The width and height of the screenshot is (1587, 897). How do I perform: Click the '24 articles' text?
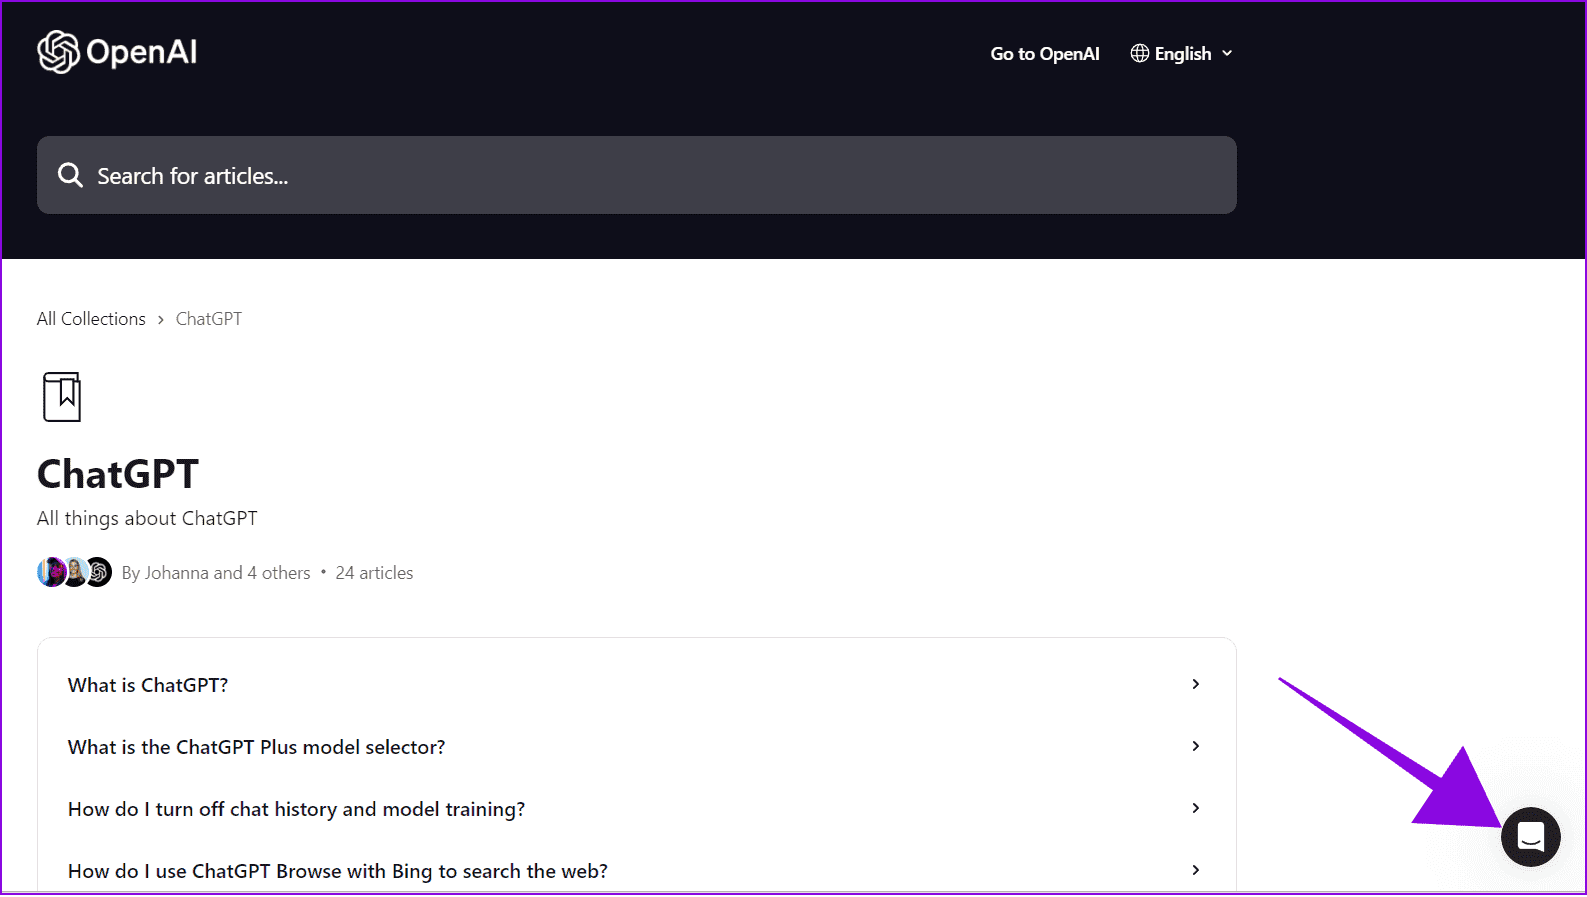(x=374, y=573)
